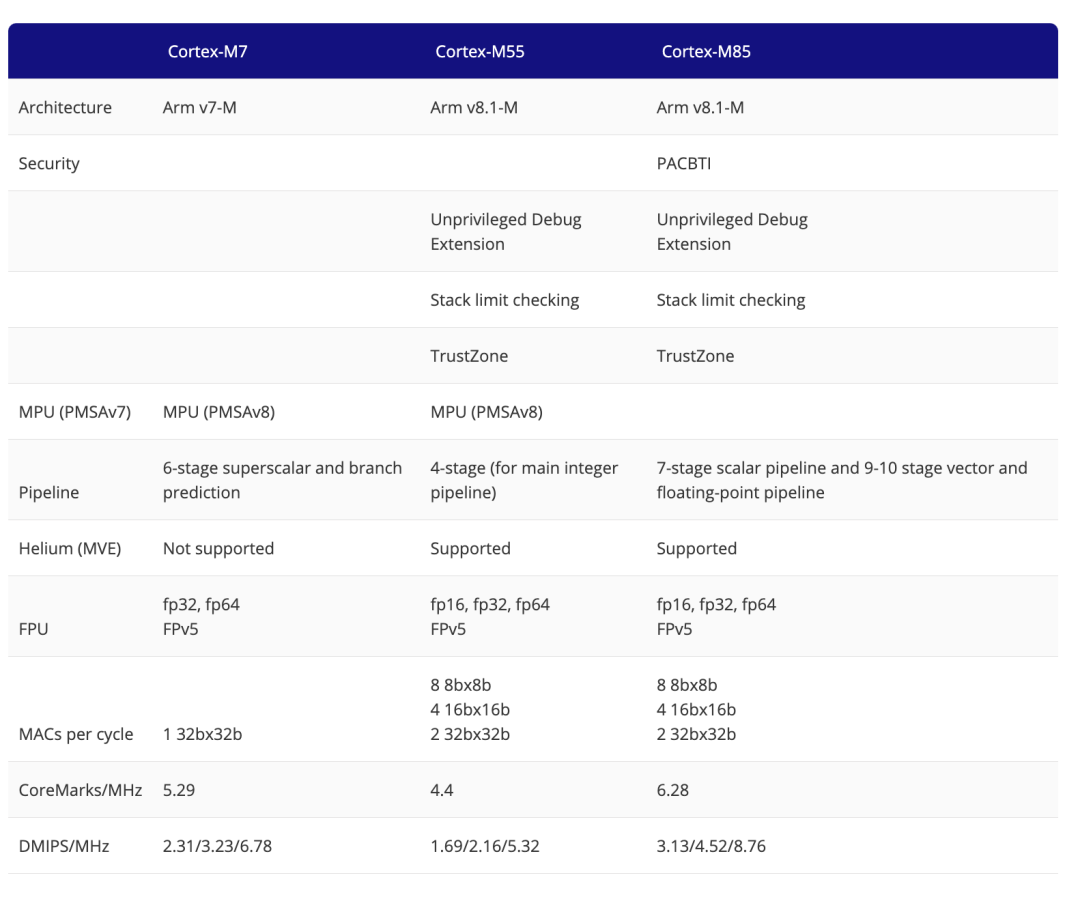The width and height of the screenshot is (1080, 897).
Task: Click the Cortex-M7 column header
Action: pyautogui.click(x=207, y=52)
